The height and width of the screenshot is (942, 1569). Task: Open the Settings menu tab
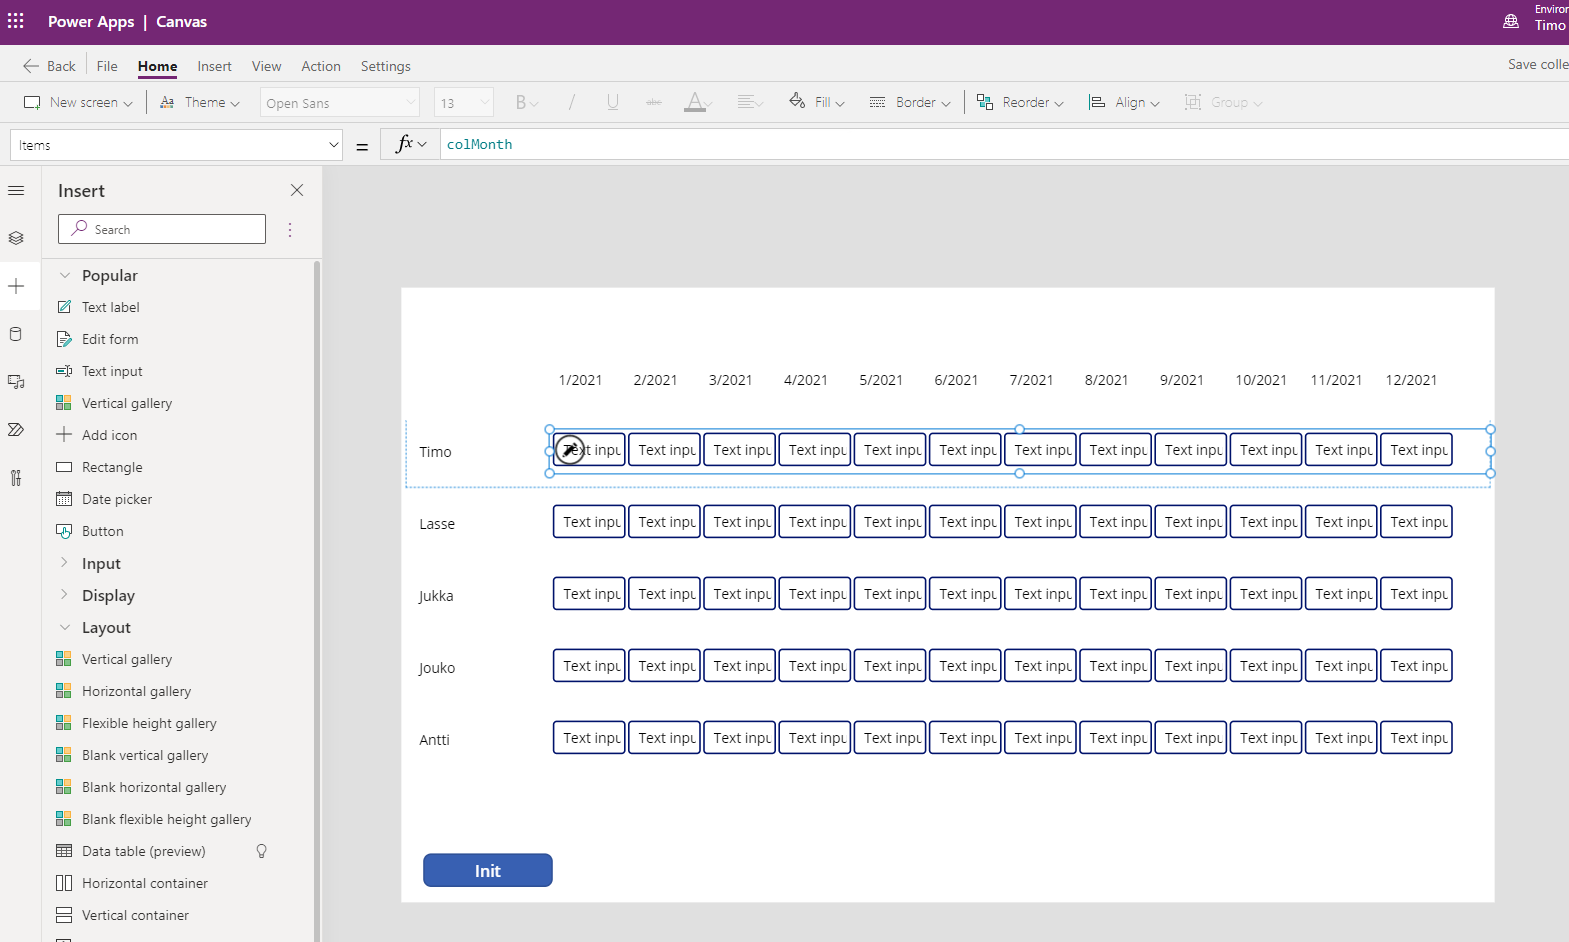(x=385, y=66)
